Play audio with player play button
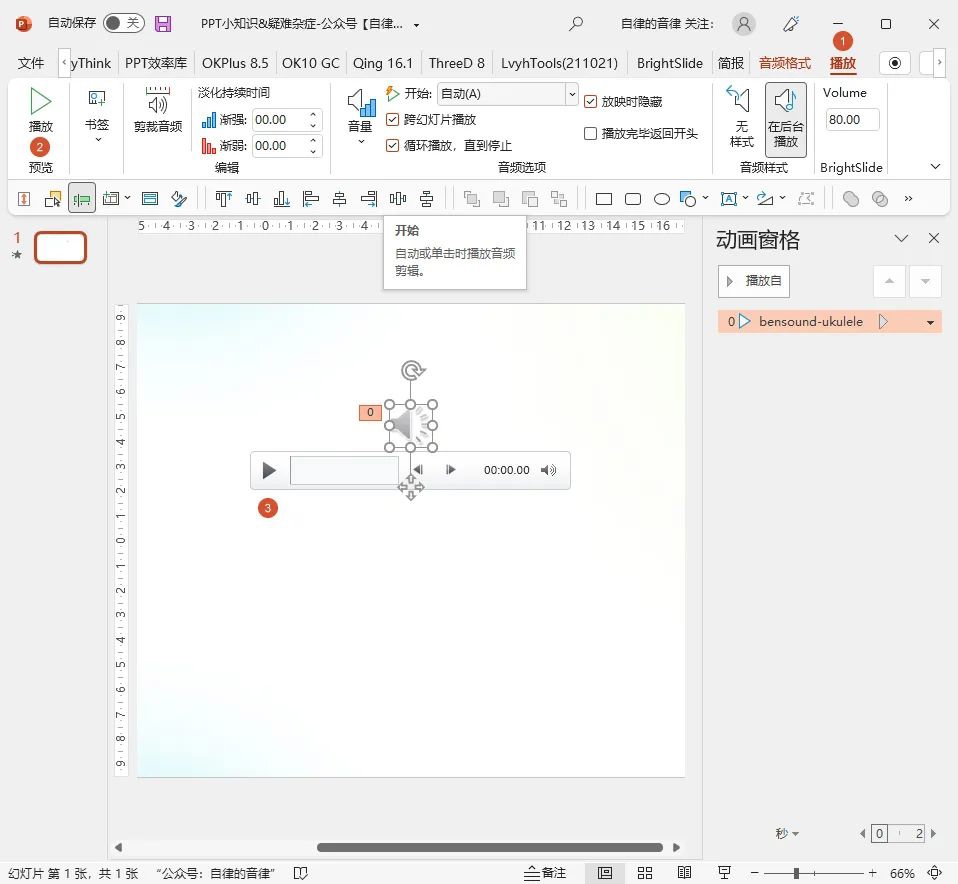The height and width of the screenshot is (884, 958). pos(269,470)
